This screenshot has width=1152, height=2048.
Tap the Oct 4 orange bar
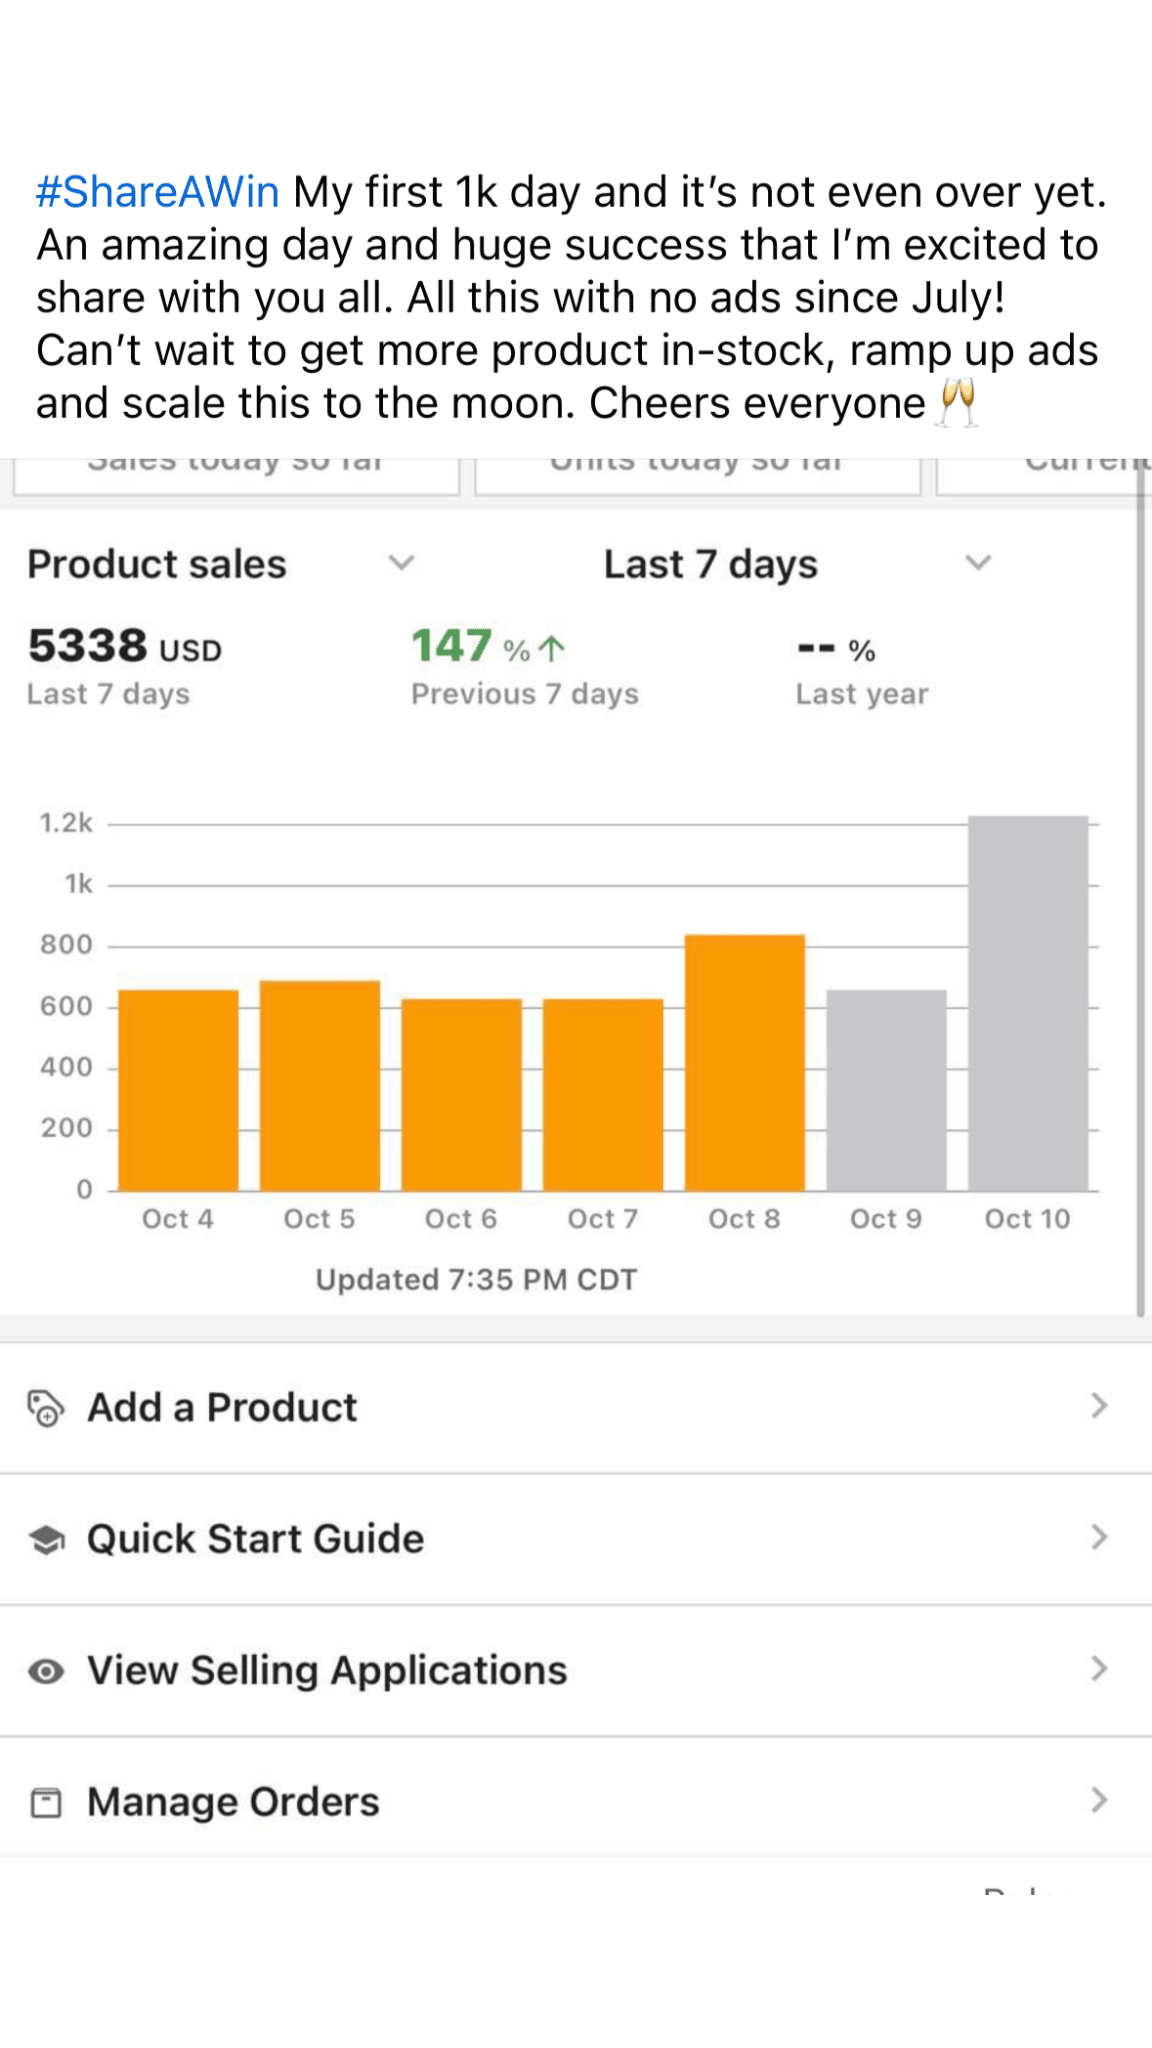point(178,1090)
